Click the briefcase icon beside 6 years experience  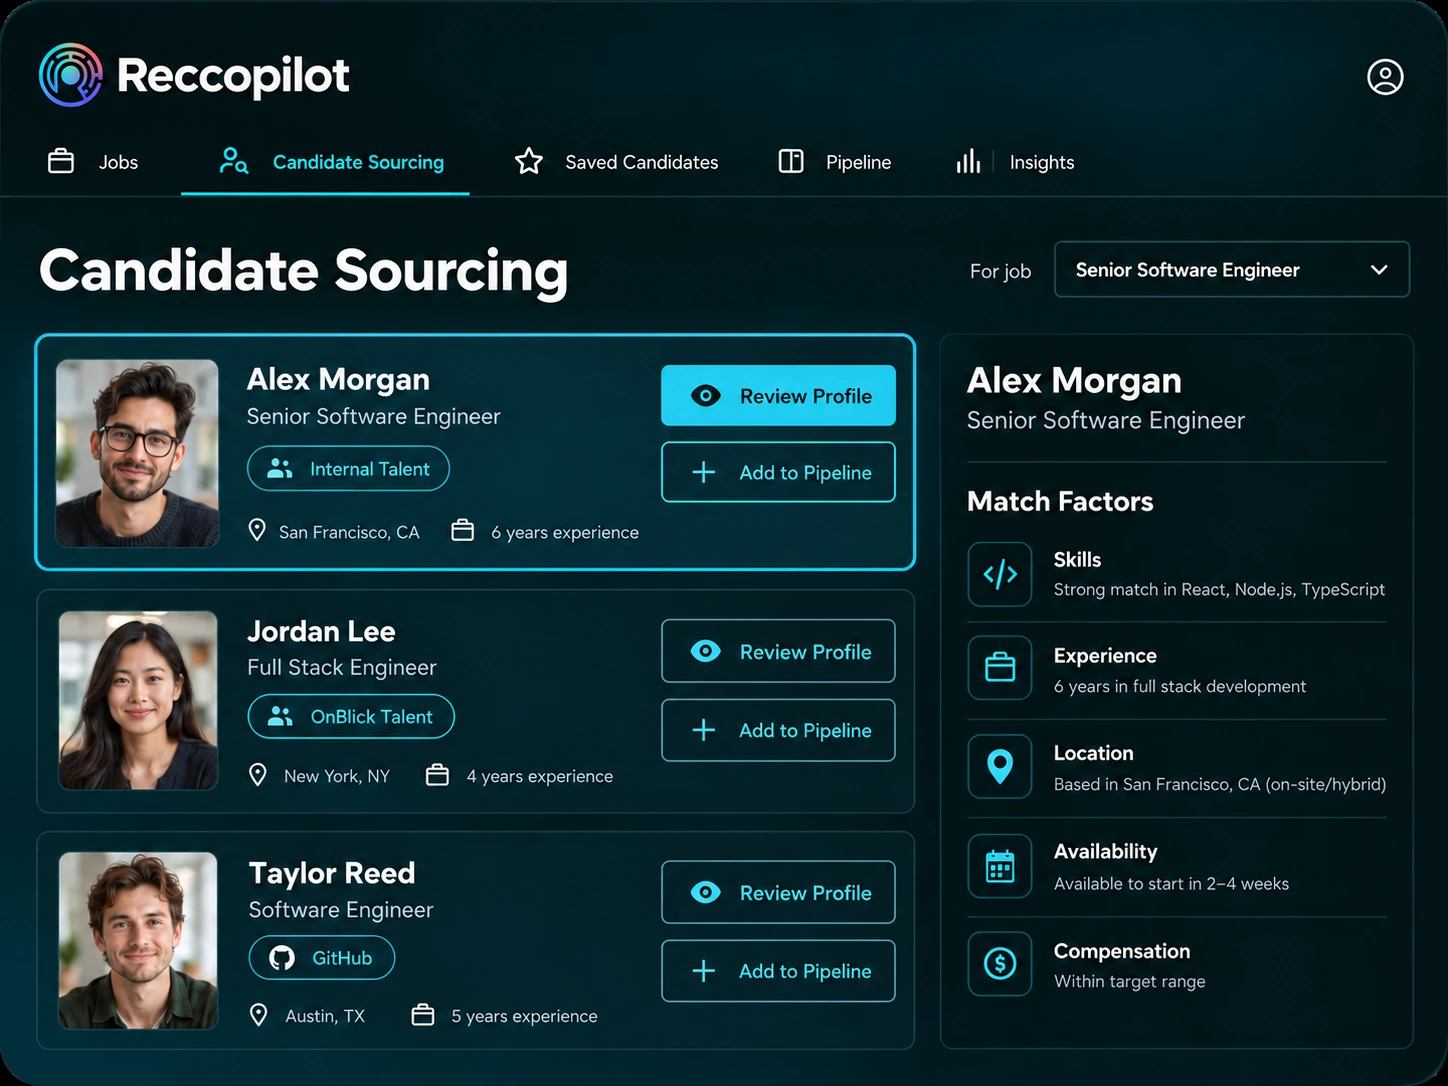pyautogui.click(x=462, y=530)
